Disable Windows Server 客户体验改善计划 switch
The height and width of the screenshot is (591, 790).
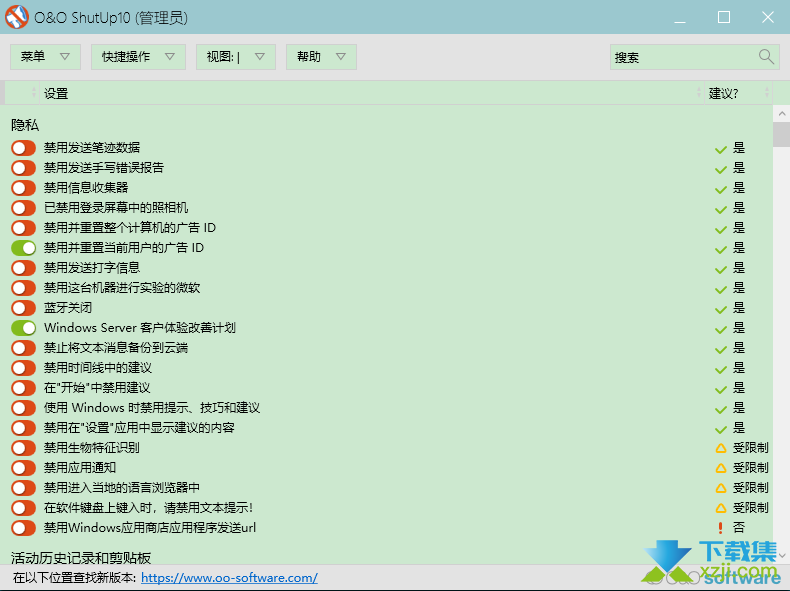point(24,328)
